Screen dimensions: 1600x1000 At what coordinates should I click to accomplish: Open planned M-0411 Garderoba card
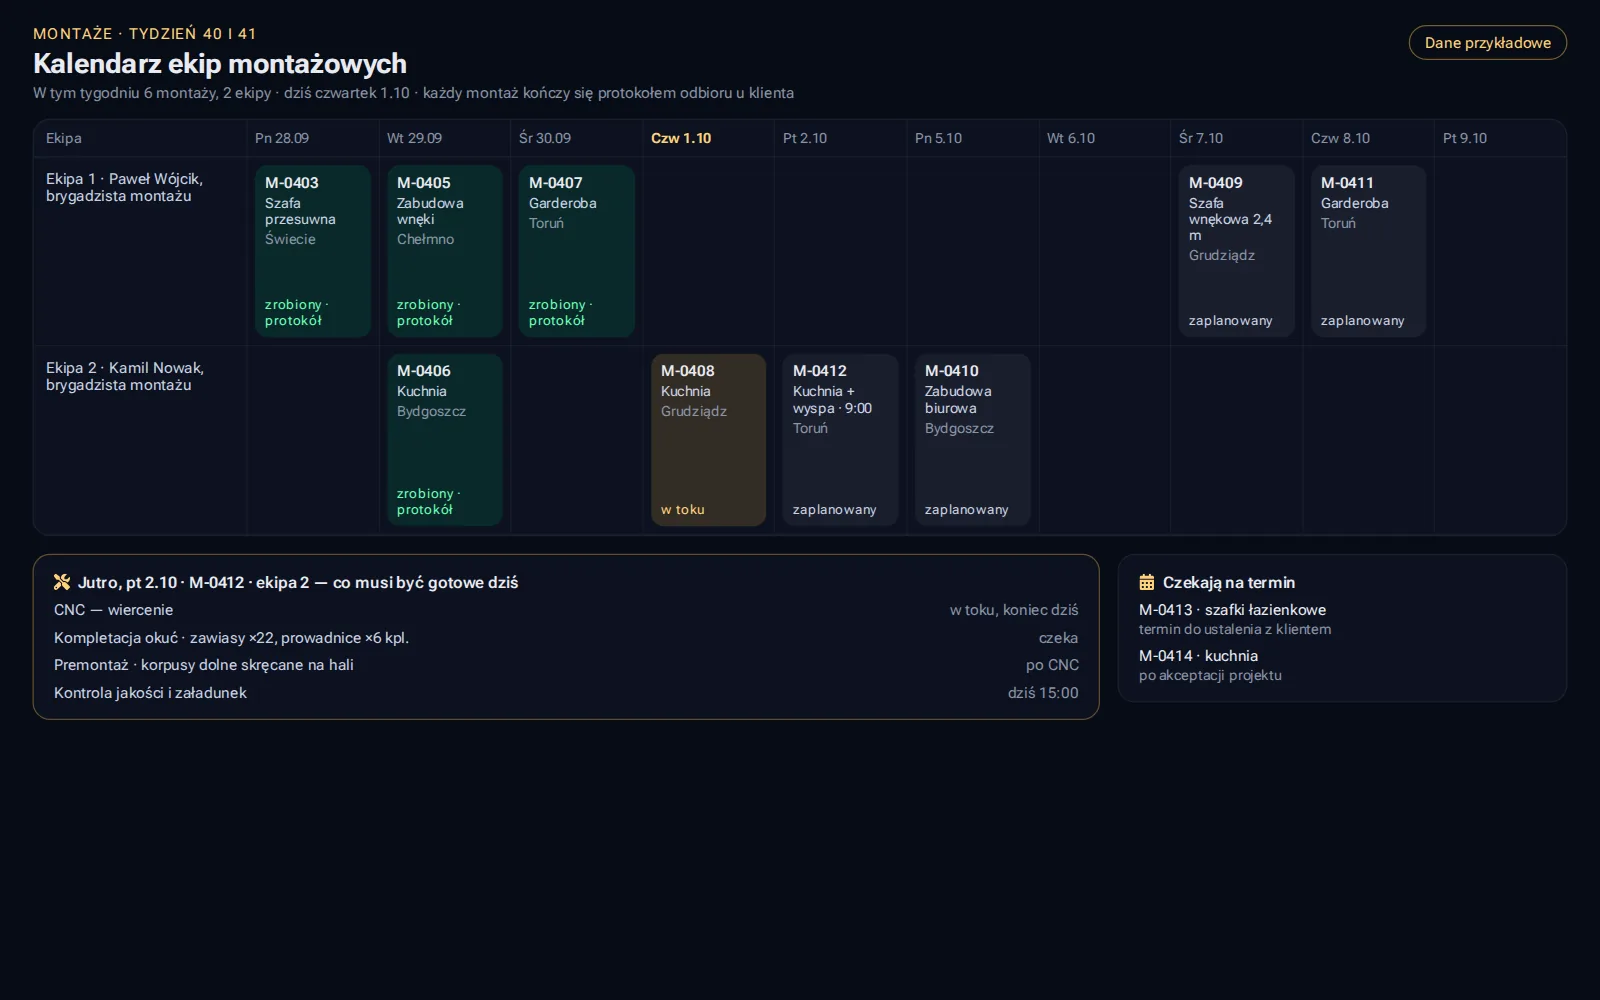[x=1369, y=251]
